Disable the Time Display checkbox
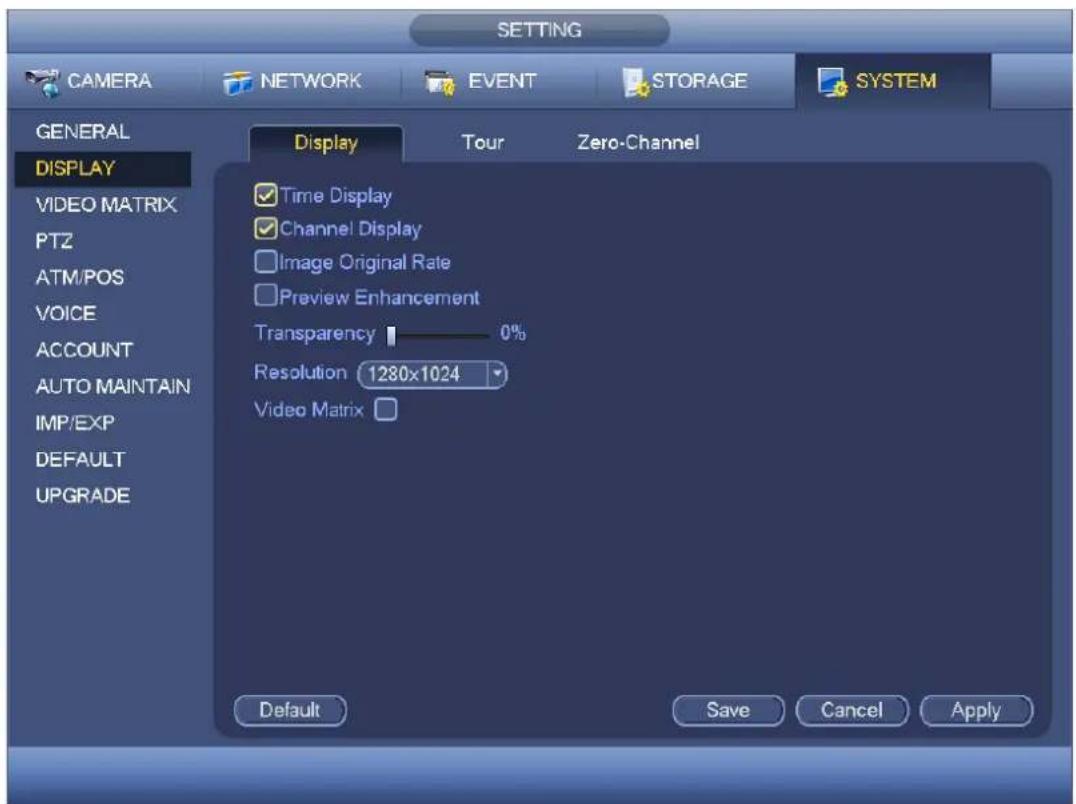This screenshot has width=1076, height=804. tap(265, 196)
